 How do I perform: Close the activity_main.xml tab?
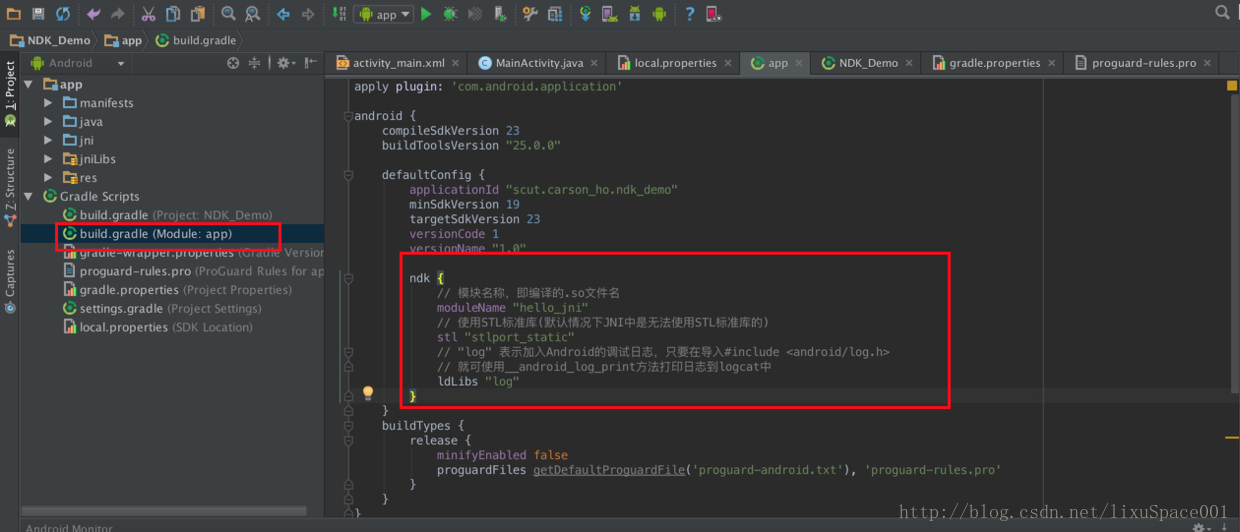point(453,63)
